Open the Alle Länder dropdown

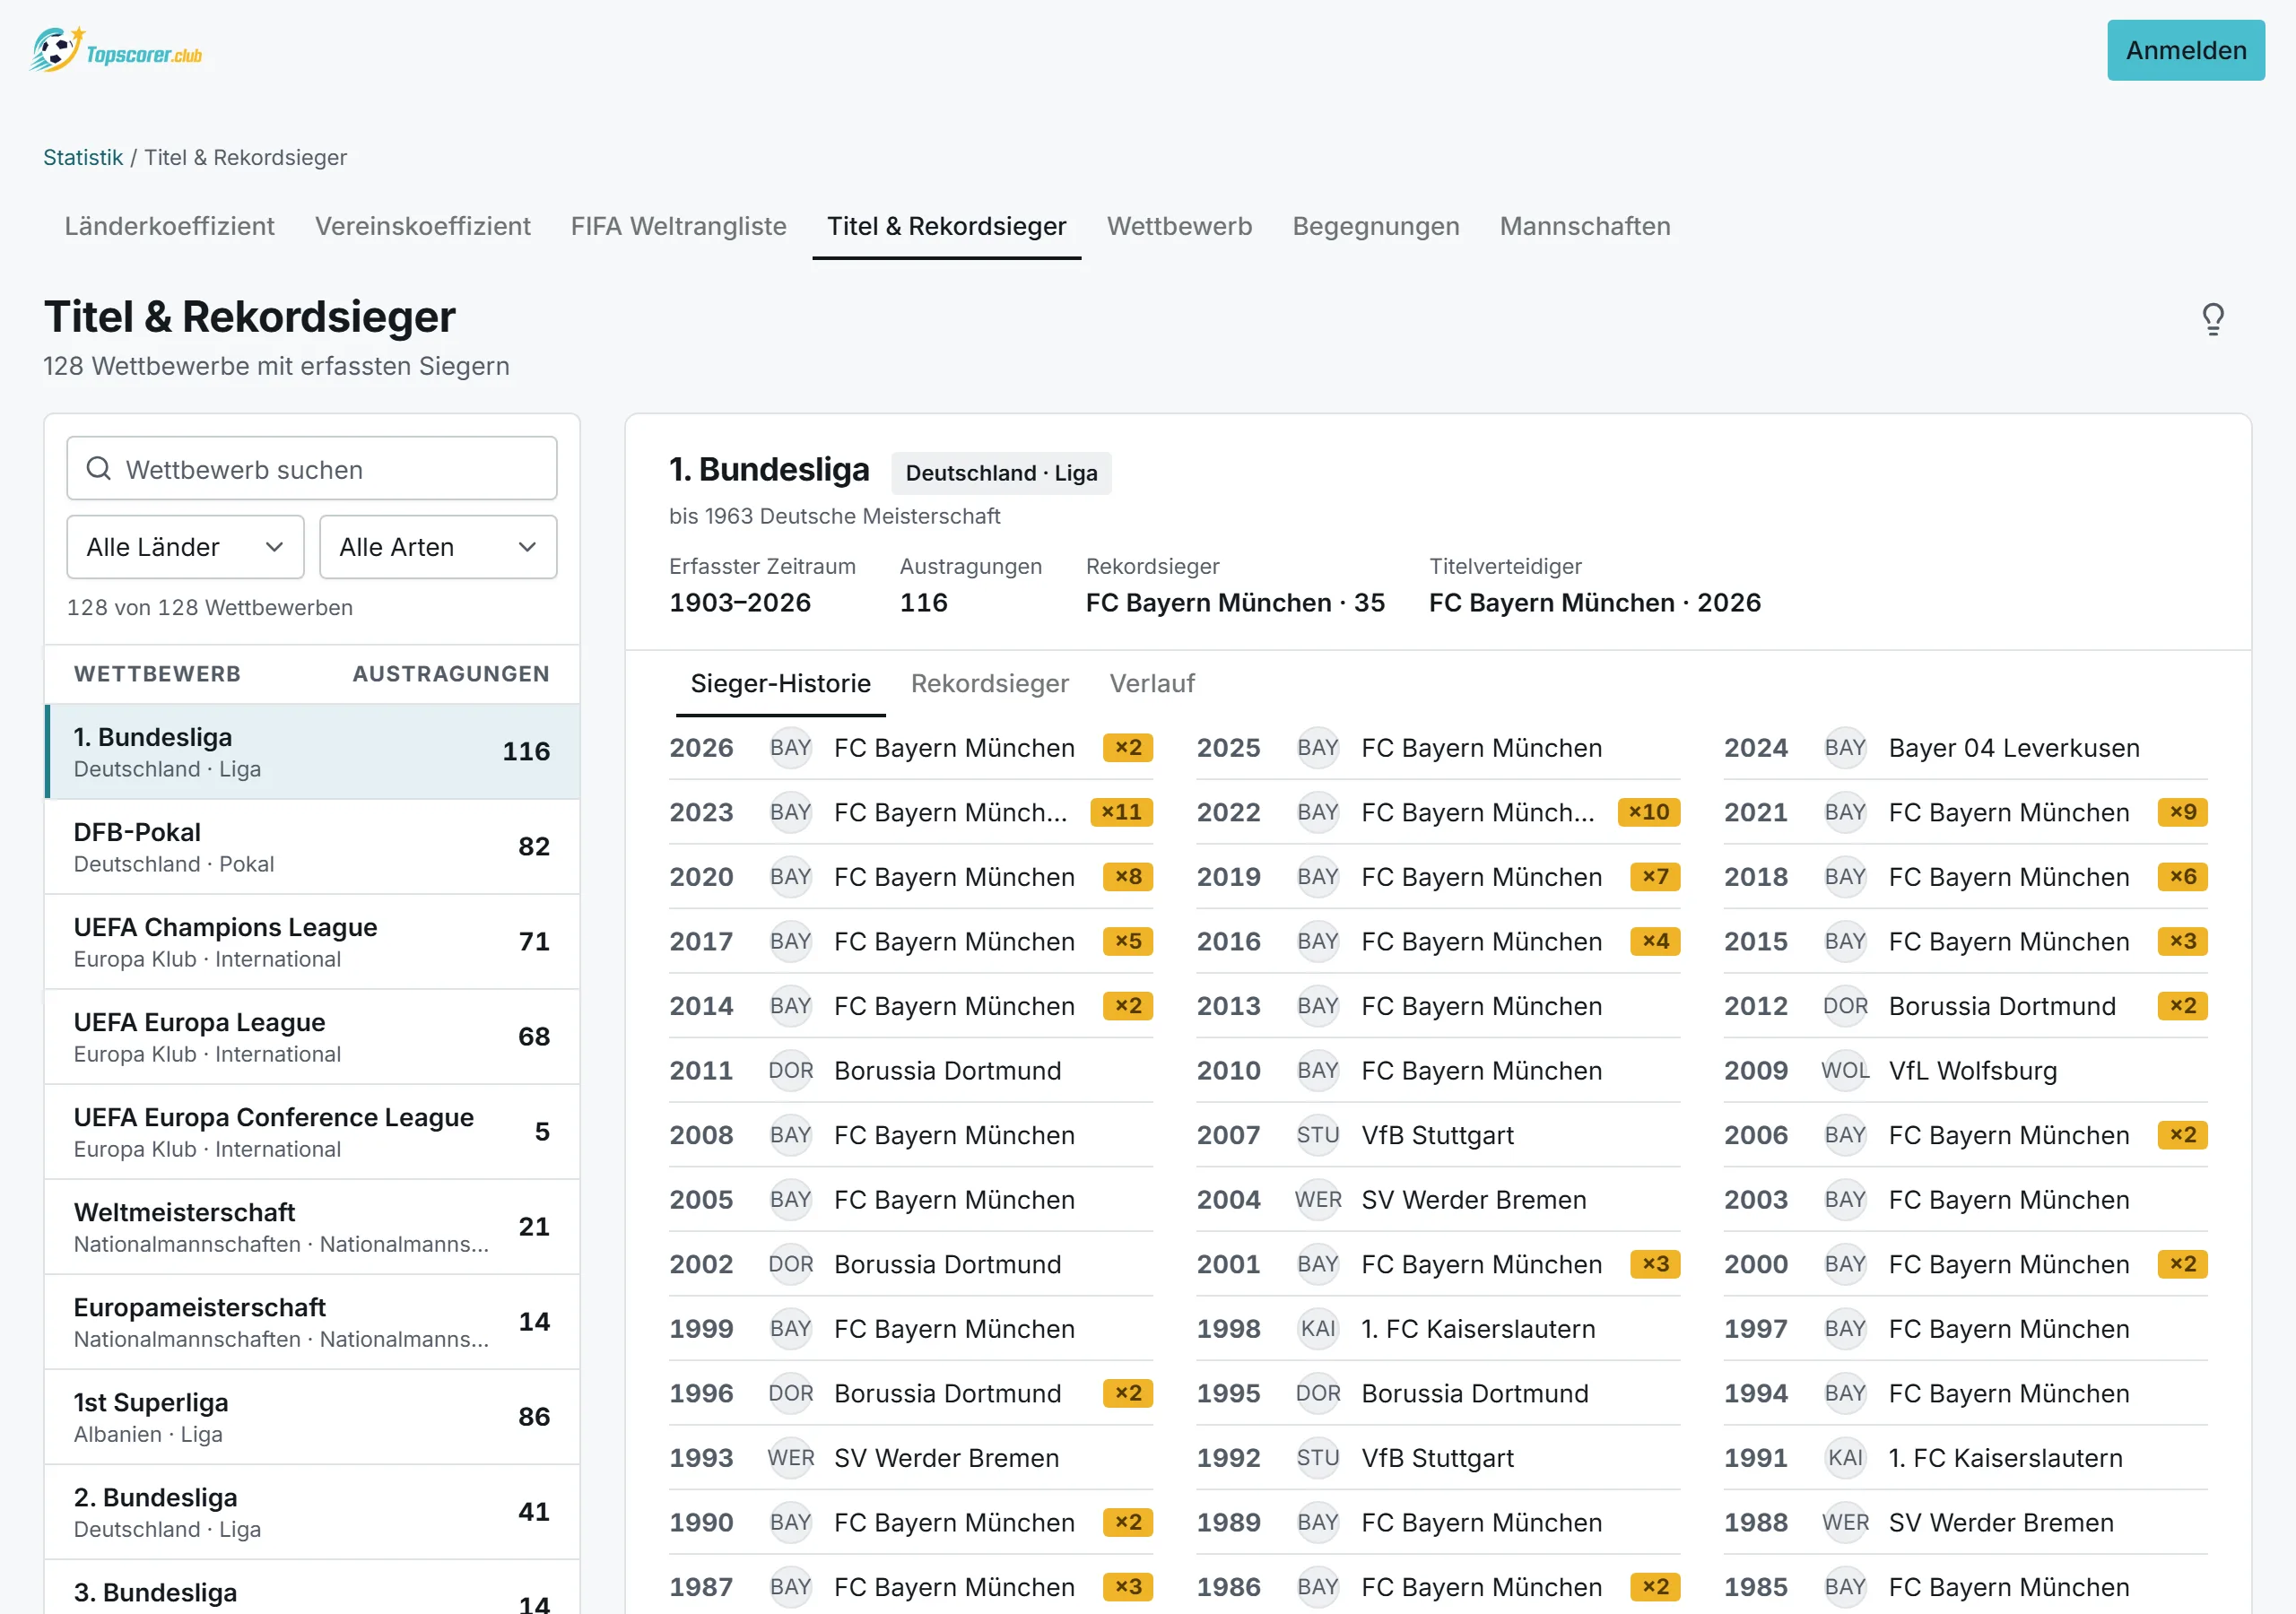coord(185,547)
